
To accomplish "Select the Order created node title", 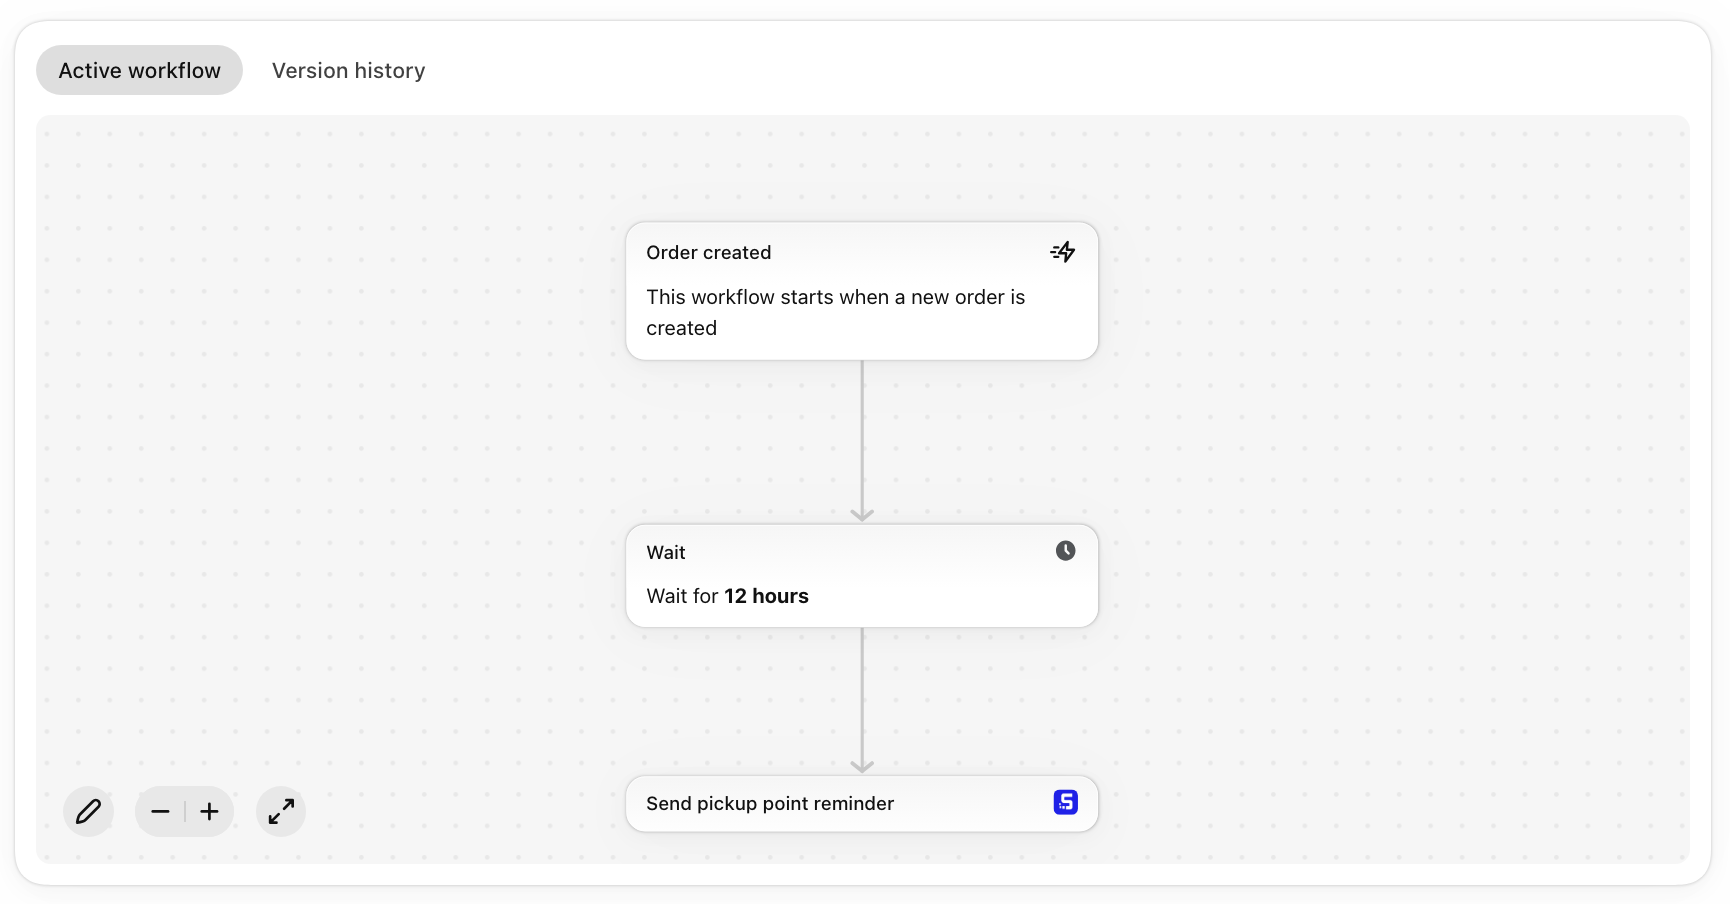I will point(709,252).
